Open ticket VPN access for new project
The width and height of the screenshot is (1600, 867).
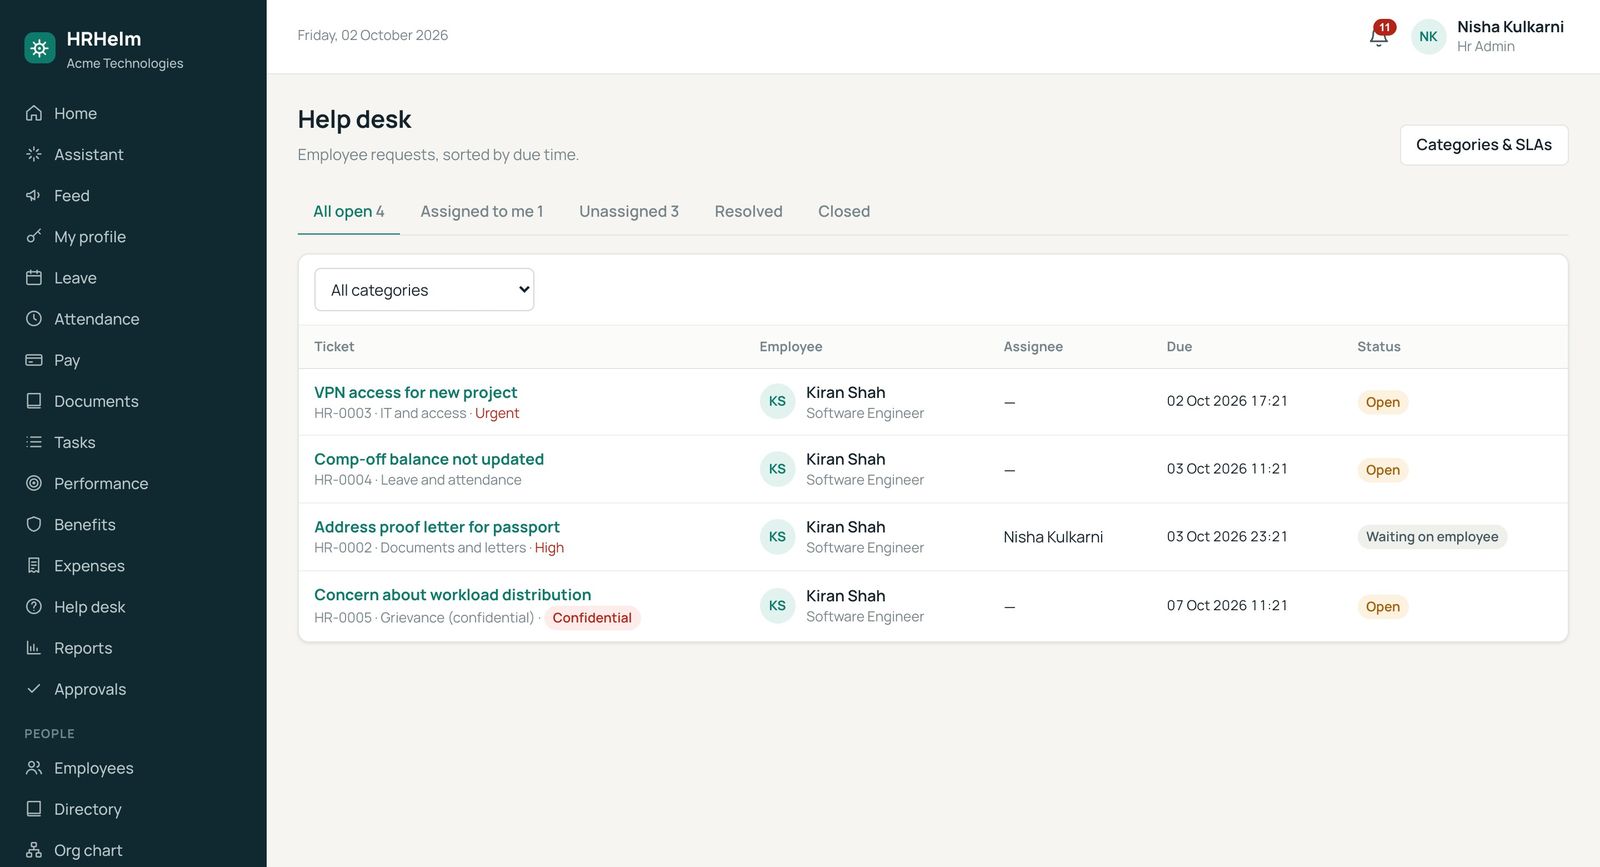tap(416, 392)
